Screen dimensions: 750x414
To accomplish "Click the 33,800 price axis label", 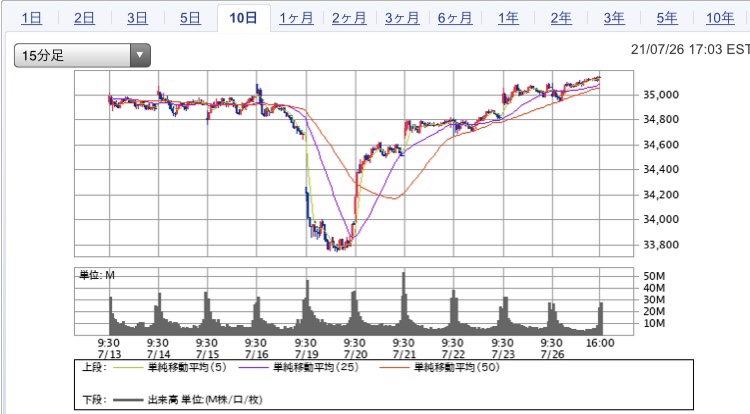I will coord(661,245).
